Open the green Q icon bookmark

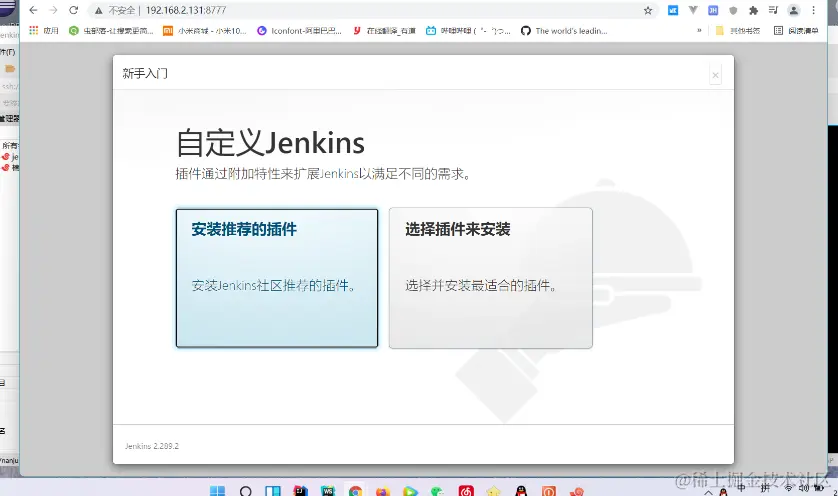[x=111, y=31]
